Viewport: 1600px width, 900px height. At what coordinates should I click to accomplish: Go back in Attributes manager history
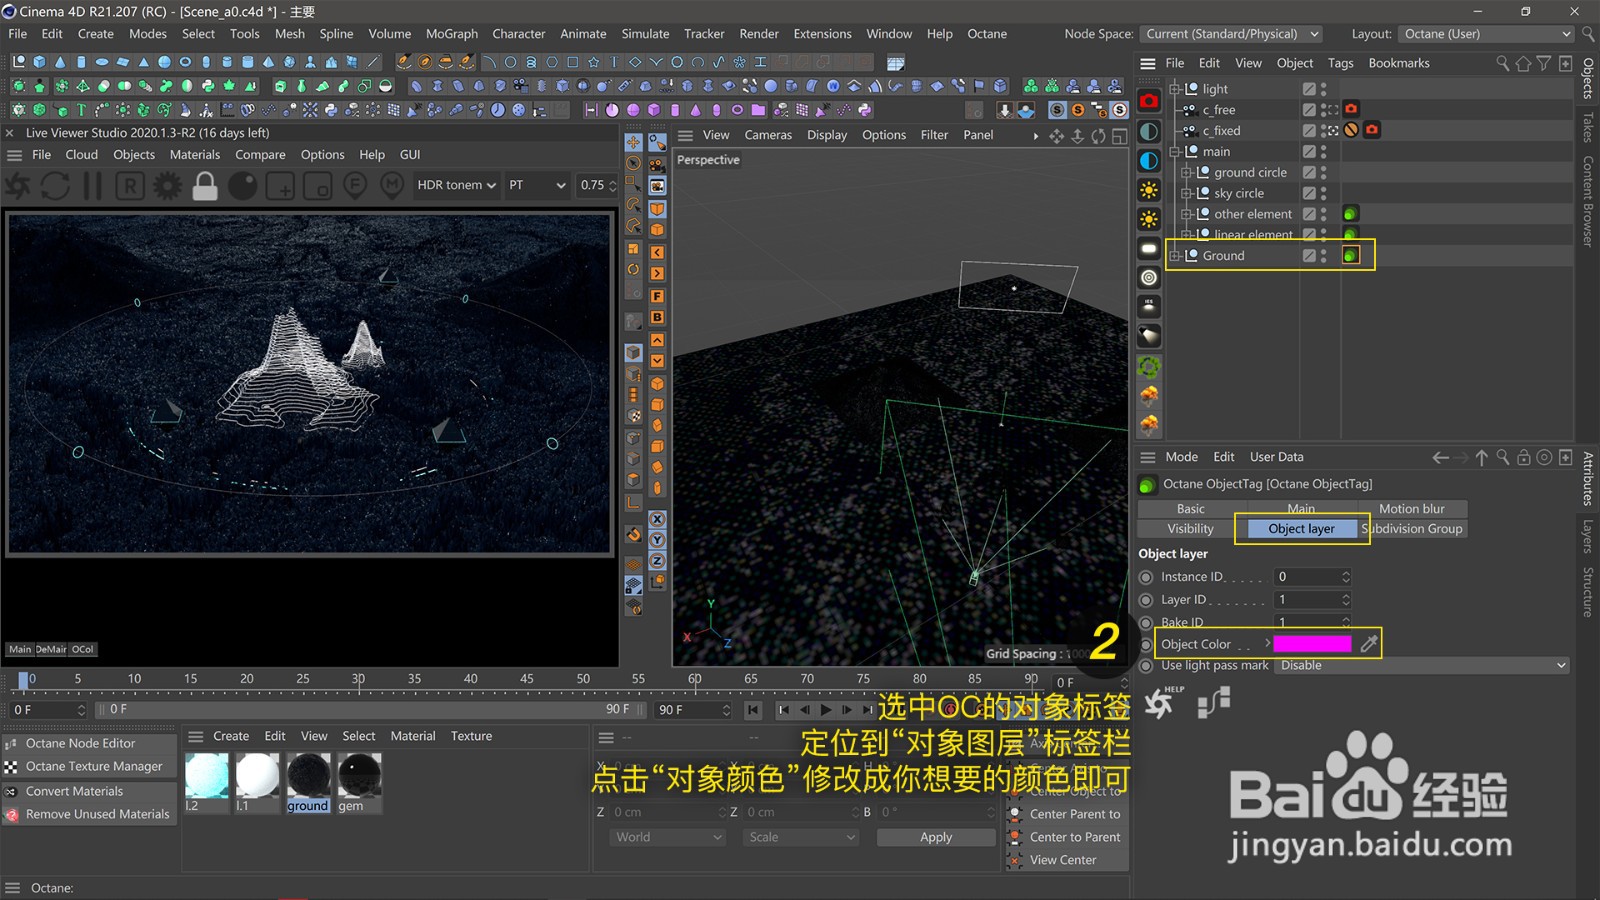1440,457
